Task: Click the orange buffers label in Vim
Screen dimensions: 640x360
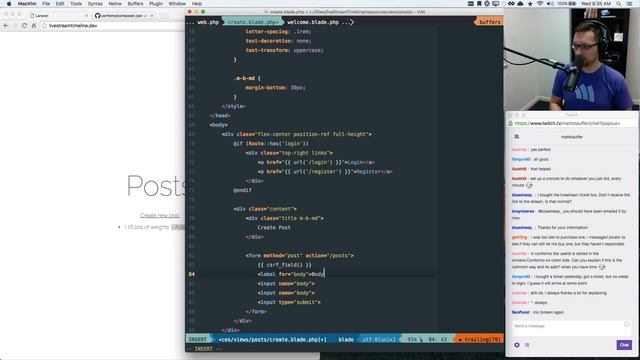Action: (490, 22)
